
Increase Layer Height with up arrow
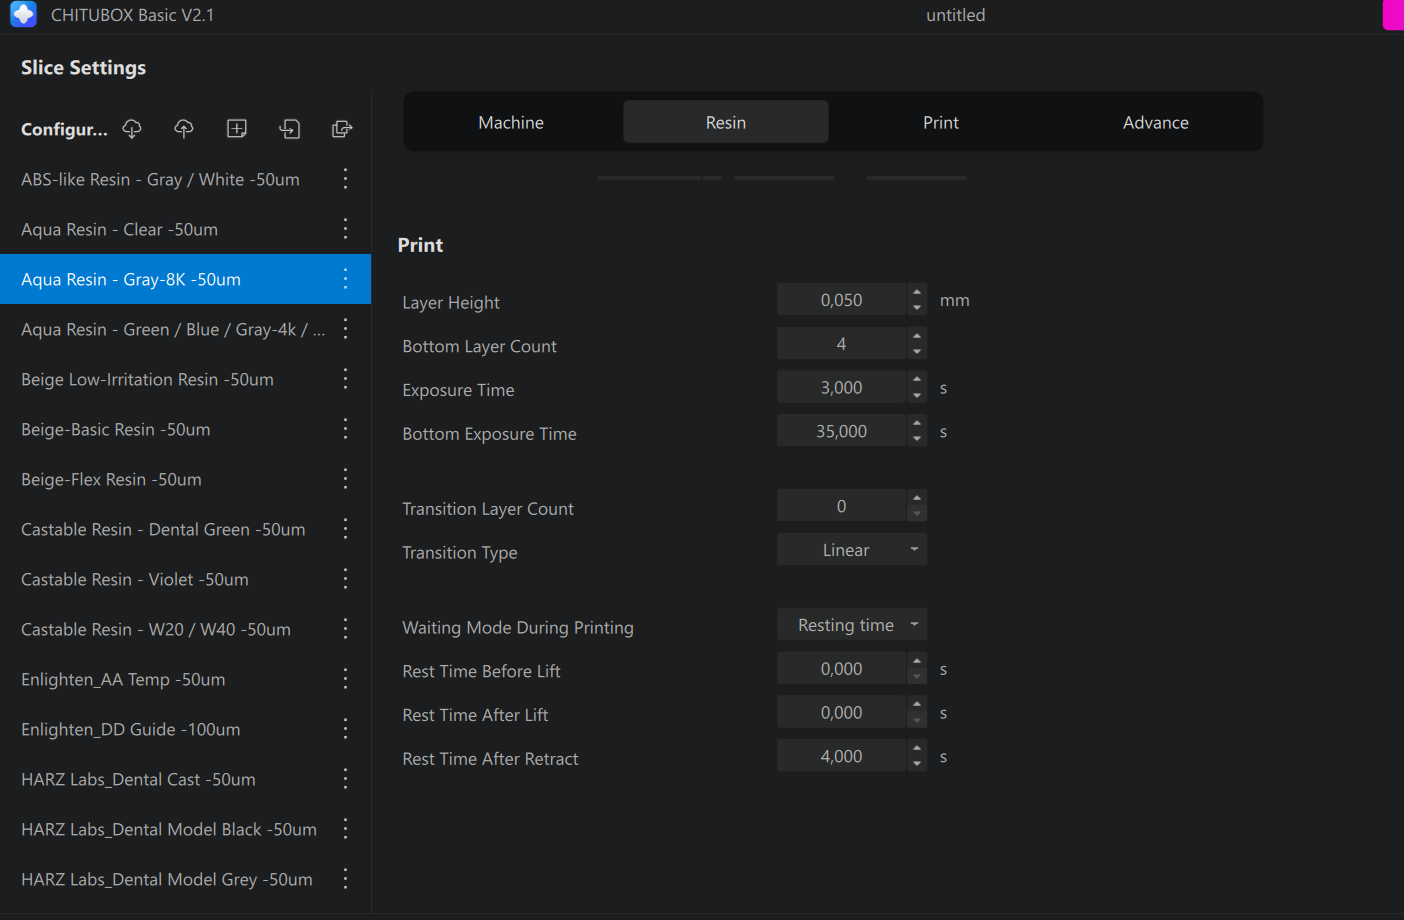[917, 292]
